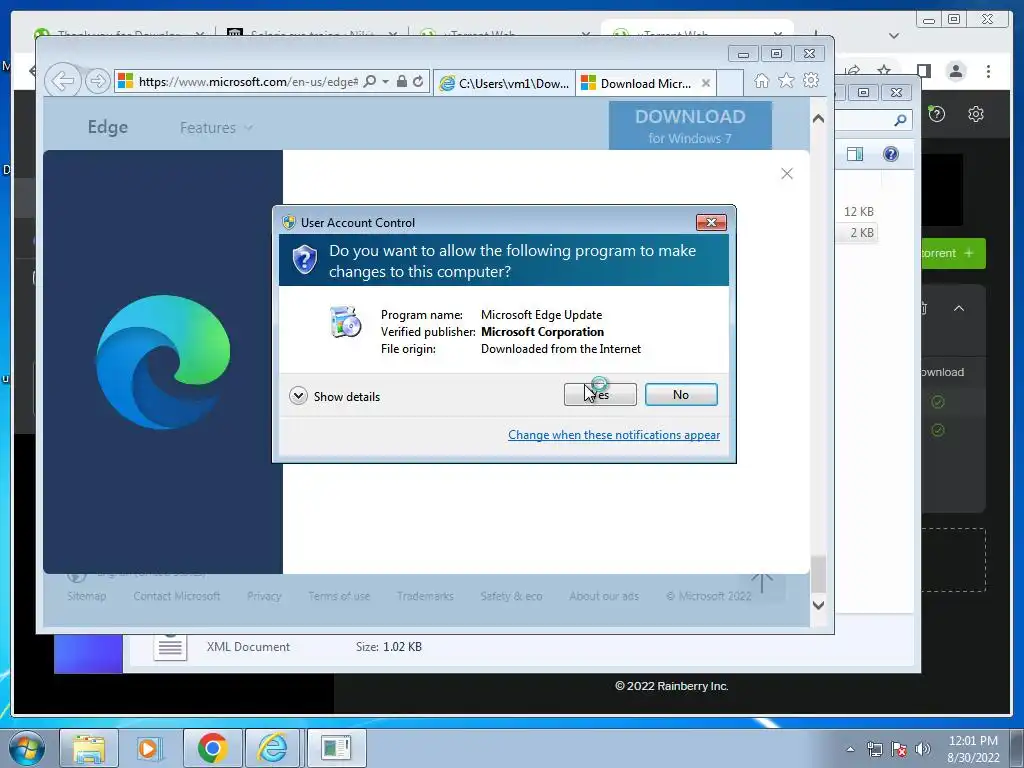
Task: Open the Features dropdown on Edge page
Action: 216,128
